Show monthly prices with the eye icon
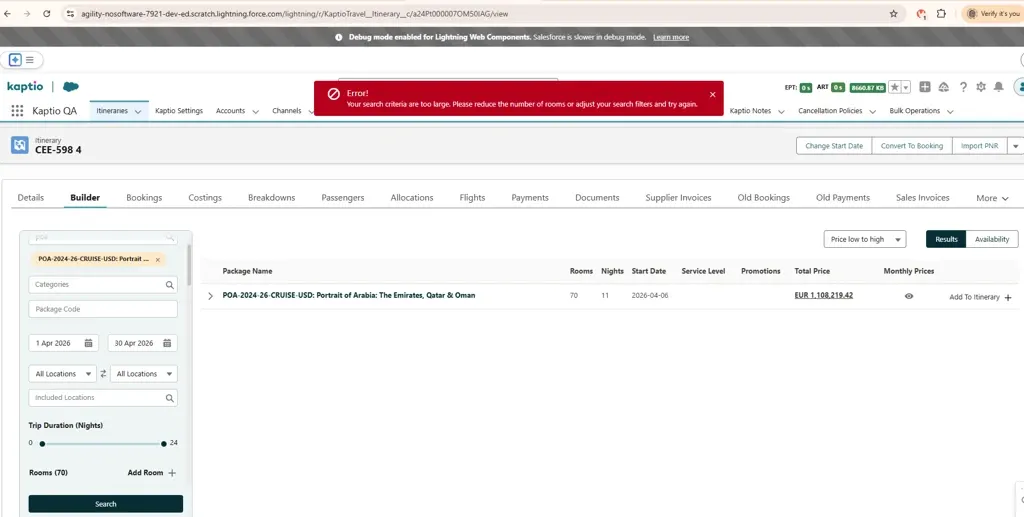Image resolution: width=1024 pixels, height=517 pixels. point(909,296)
